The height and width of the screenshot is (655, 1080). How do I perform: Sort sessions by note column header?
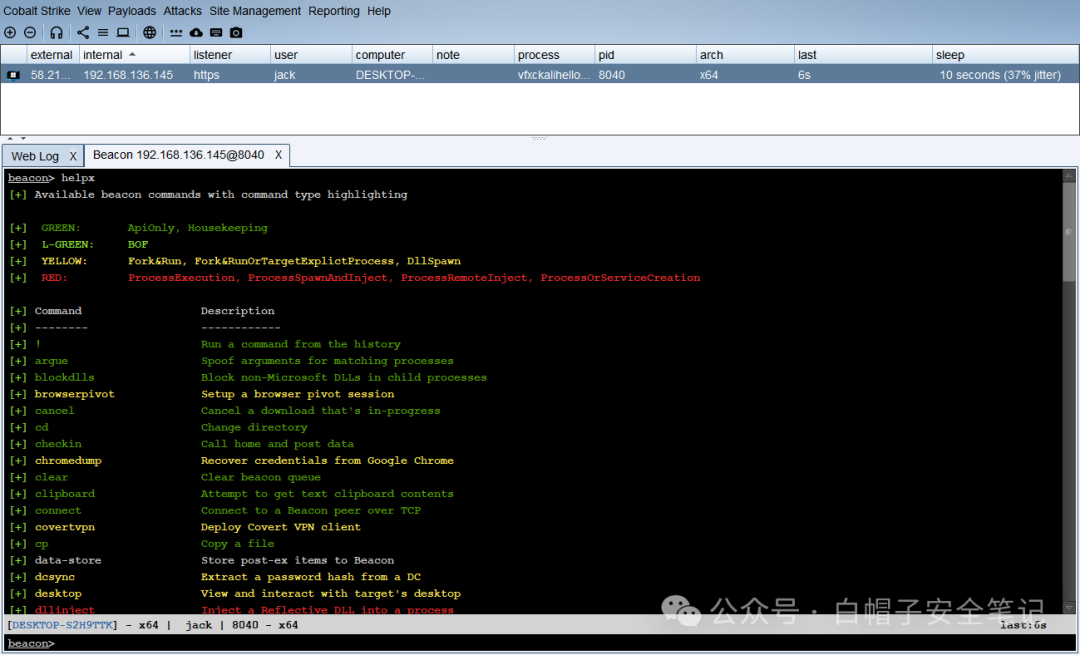point(473,55)
